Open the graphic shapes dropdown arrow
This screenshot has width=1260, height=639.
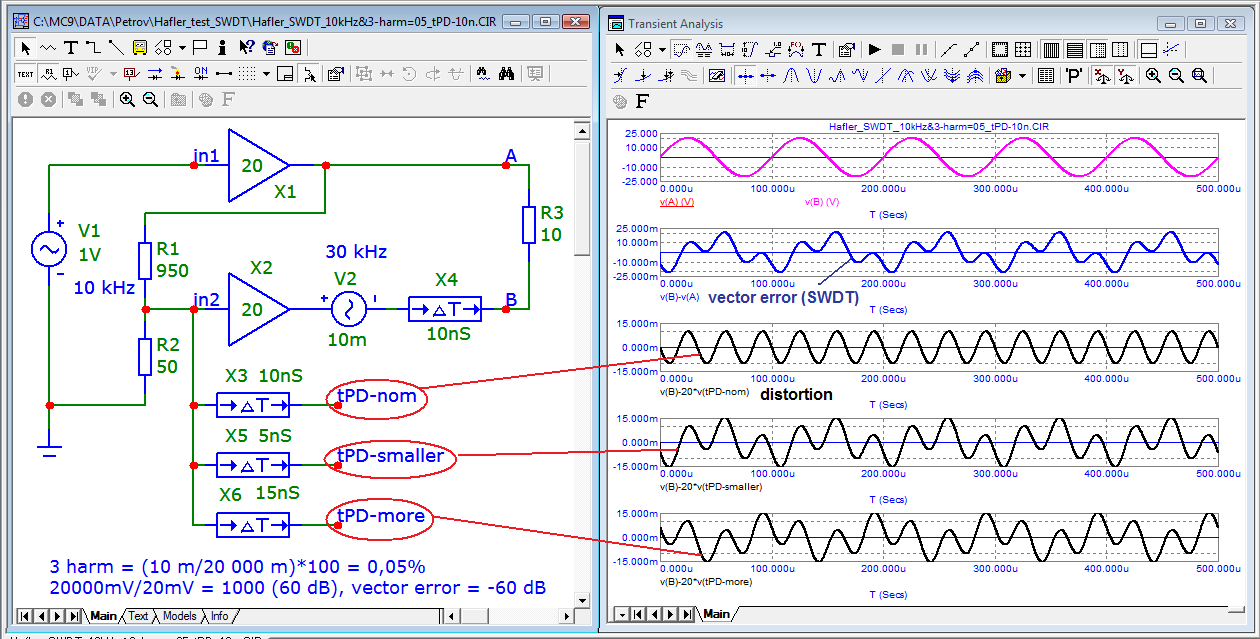(x=183, y=48)
